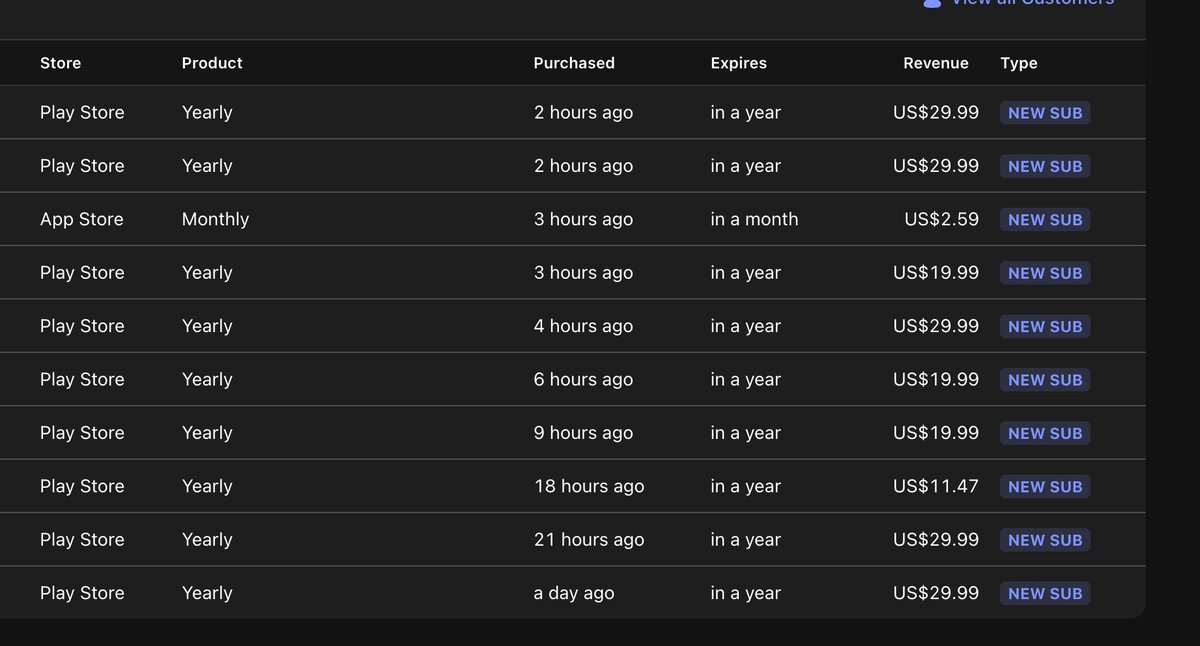Screen dimensions: 1200x646
Task: Open the transaction purchased a day ago
Action: point(572,593)
